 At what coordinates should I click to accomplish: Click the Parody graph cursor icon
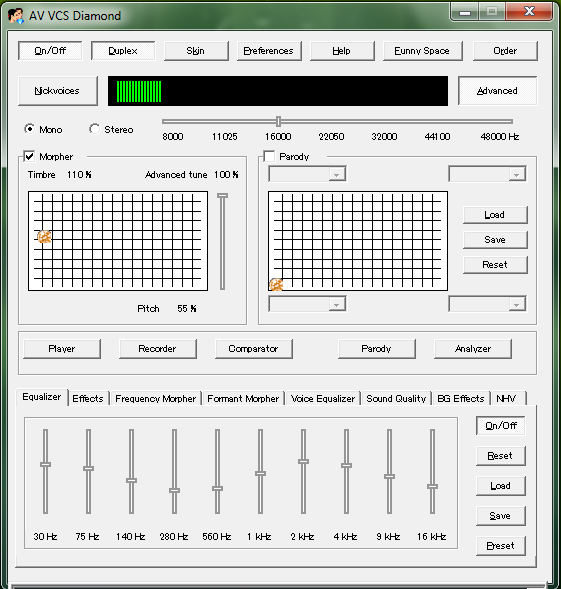pyautogui.click(x=276, y=285)
